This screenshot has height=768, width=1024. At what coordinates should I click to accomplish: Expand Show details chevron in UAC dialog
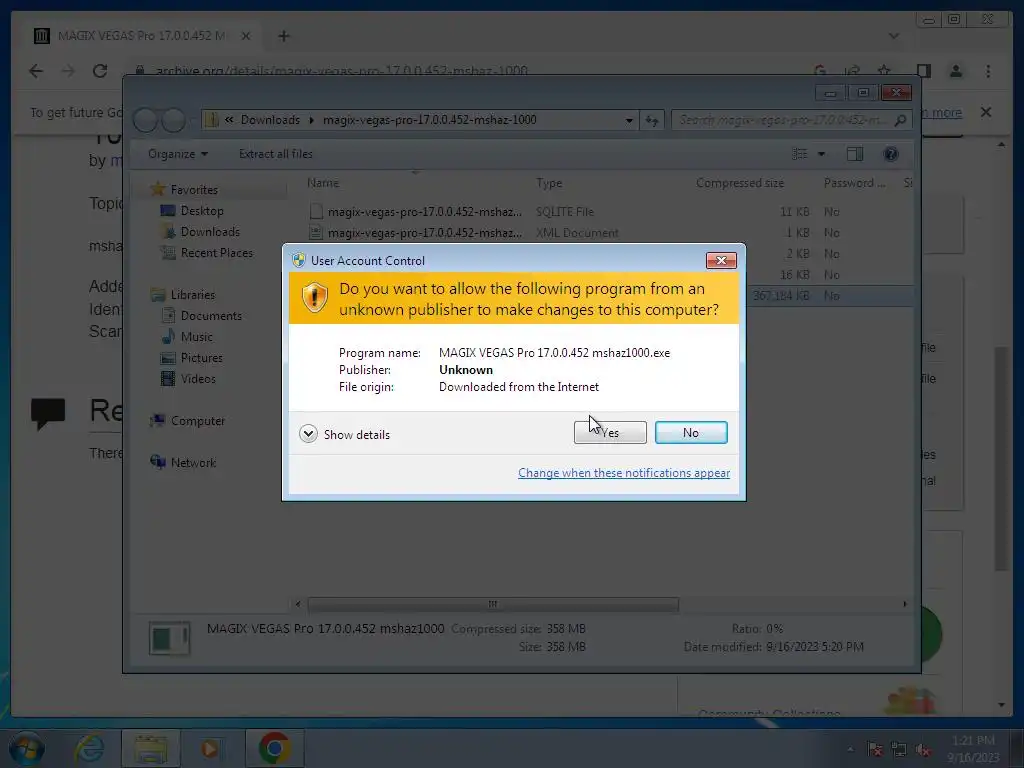coord(308,434)
